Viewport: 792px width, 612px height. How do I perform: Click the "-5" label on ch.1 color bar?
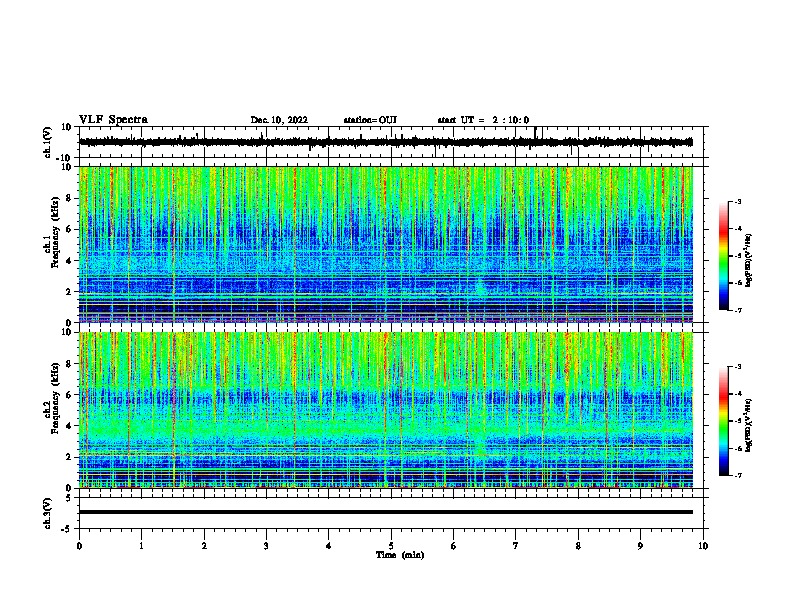pyautogui.click(x=738, y=256)
